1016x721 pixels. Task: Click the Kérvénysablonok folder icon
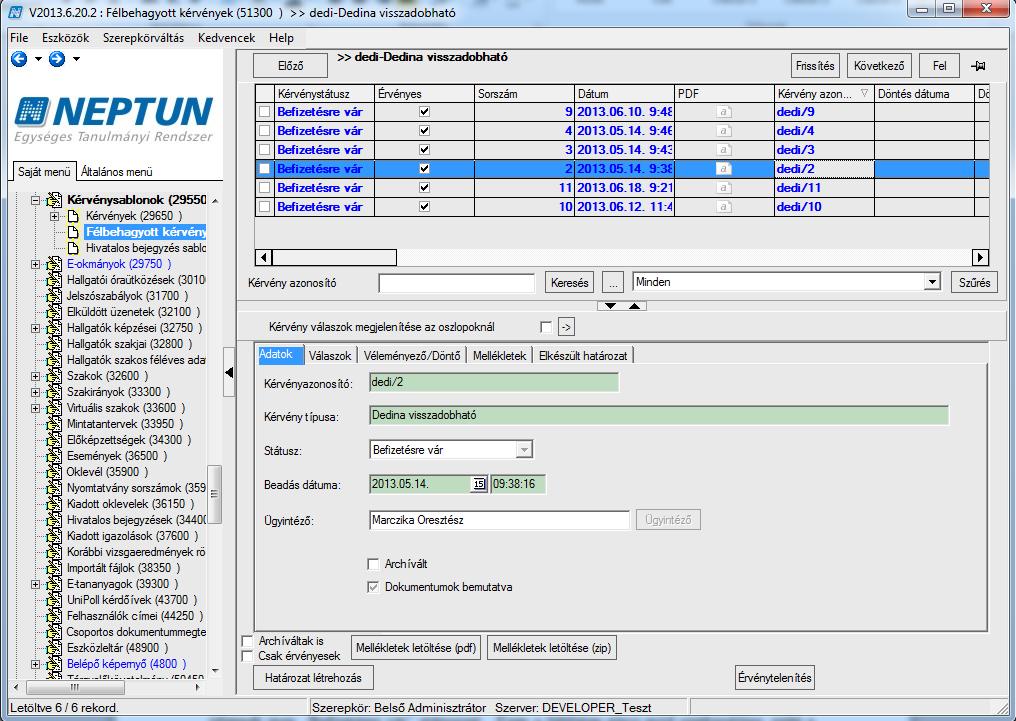point(54,200)
